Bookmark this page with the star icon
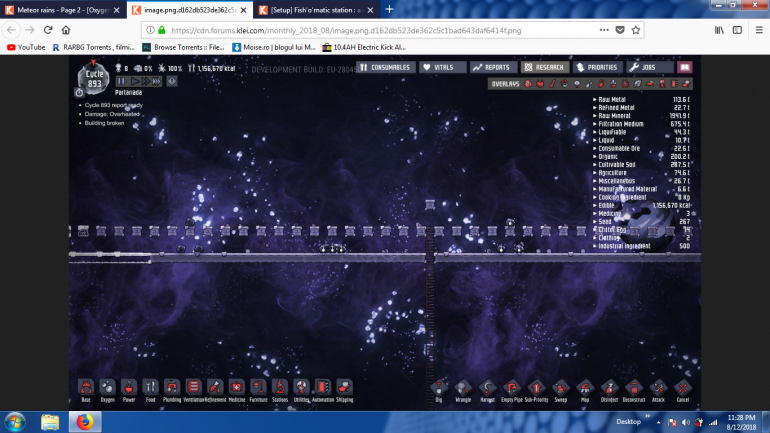The image size is (770, 433). [636, 30]
